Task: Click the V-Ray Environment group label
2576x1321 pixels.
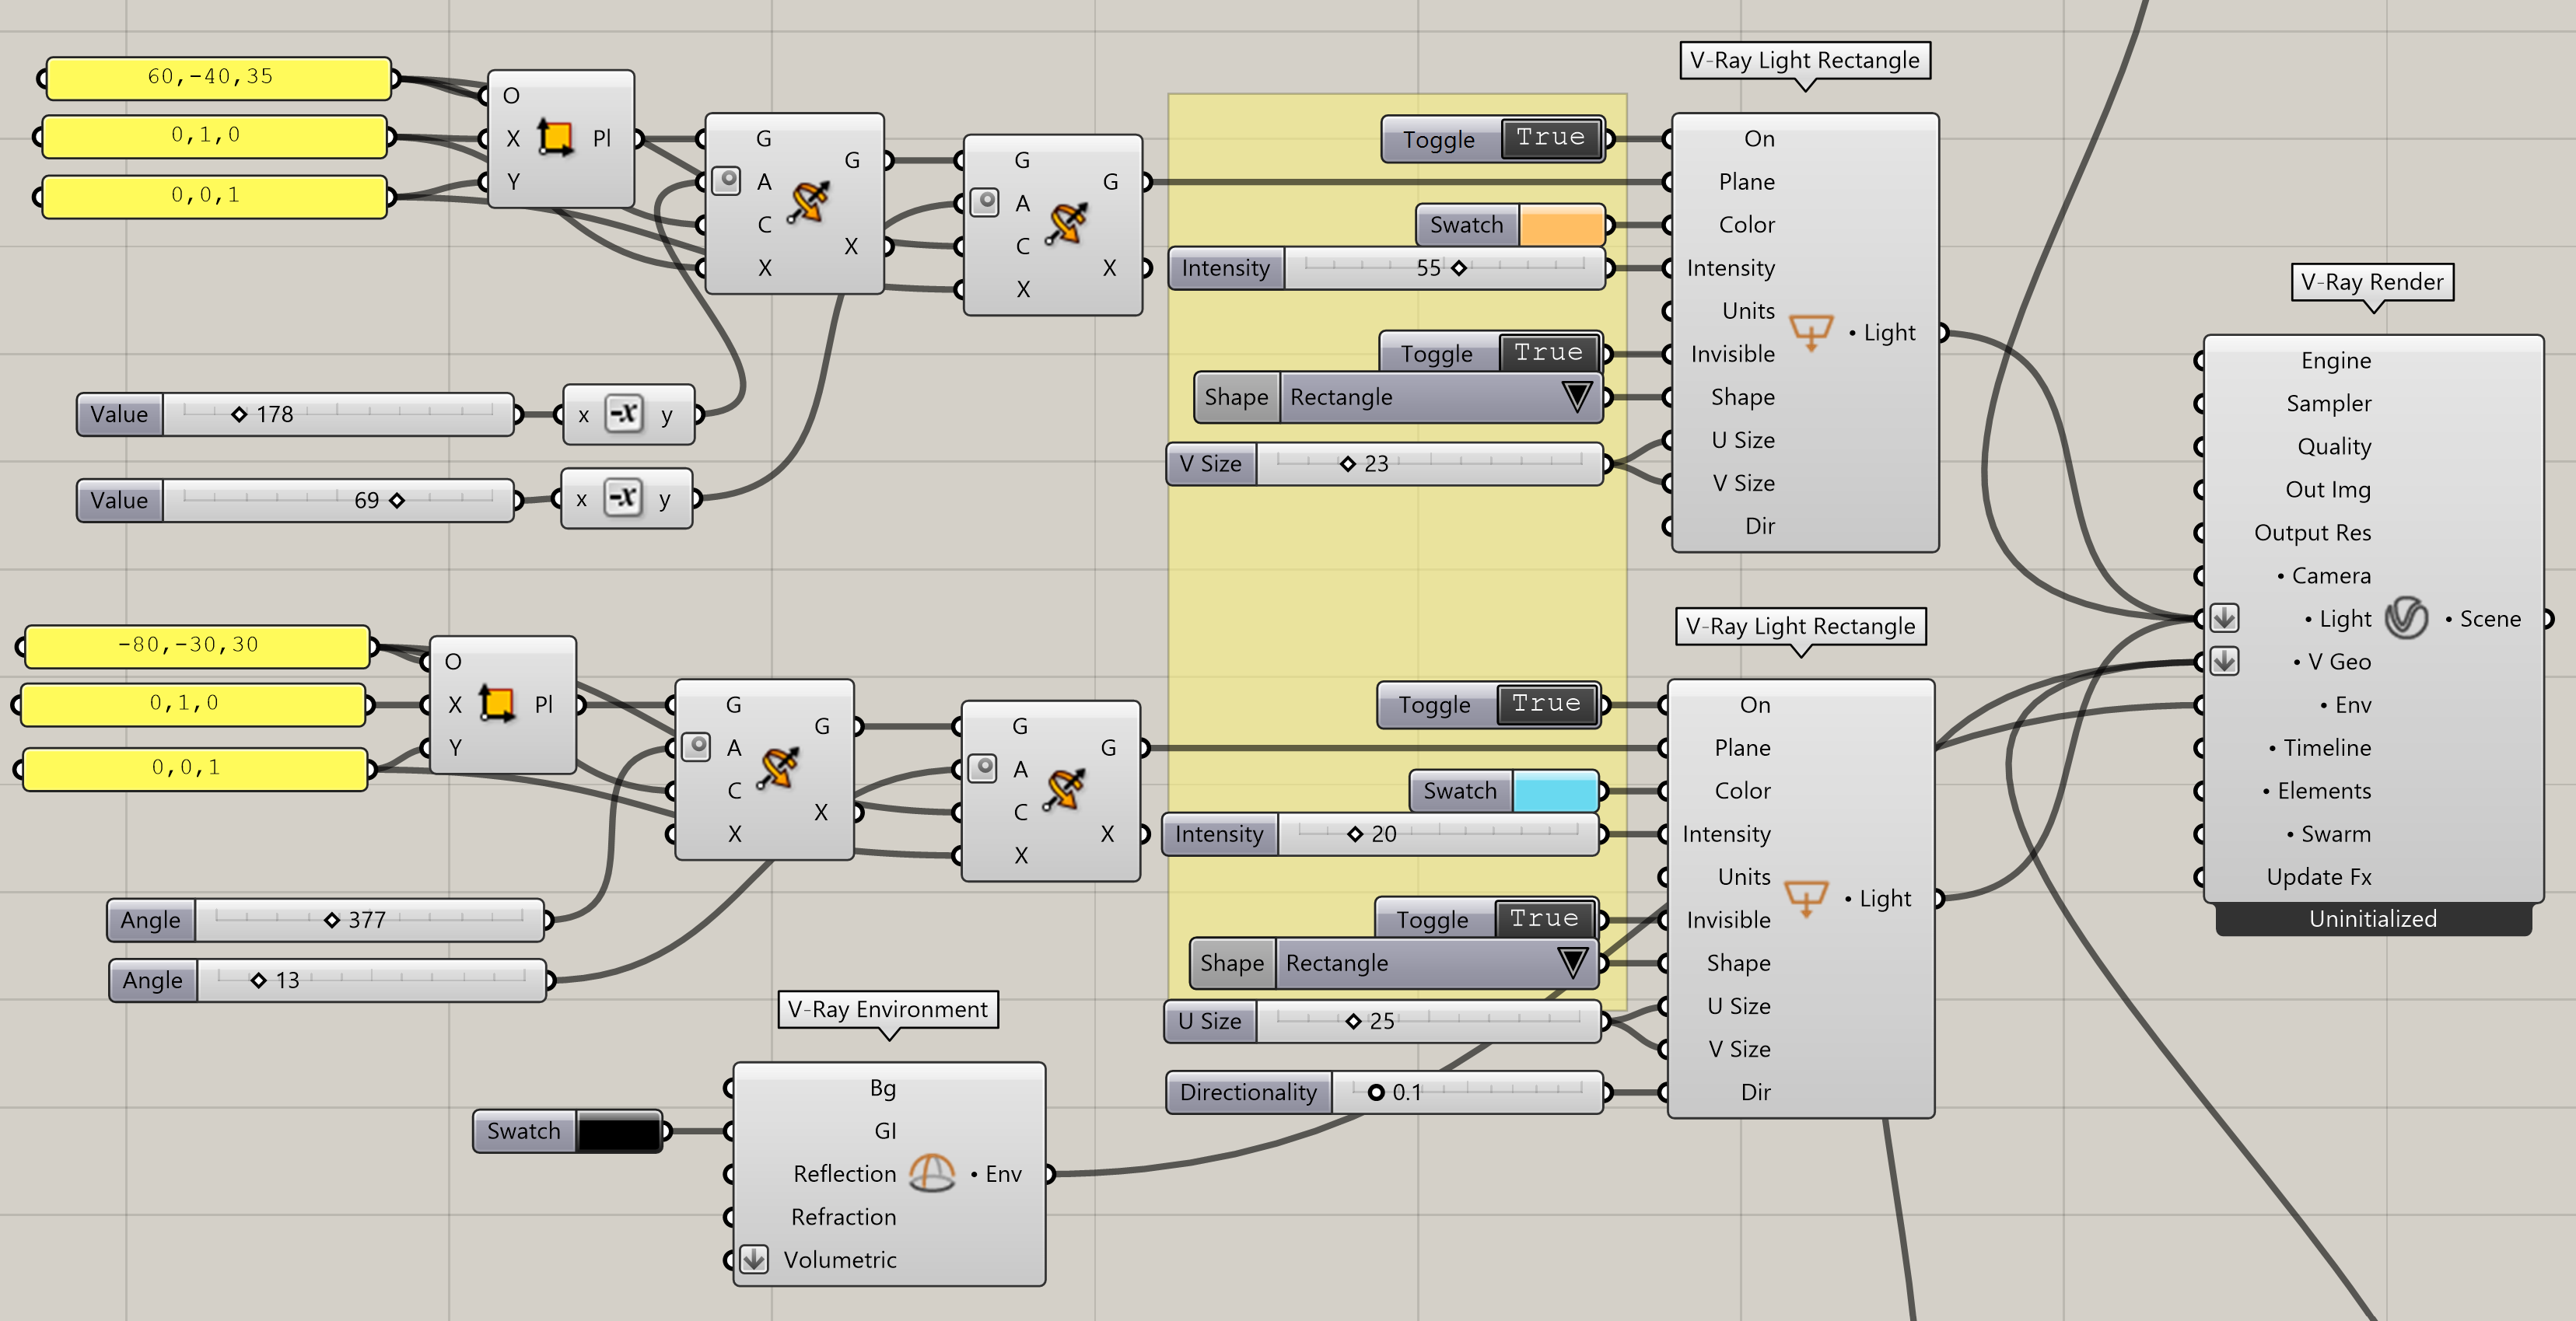Action: click(x=888, y=1009)
